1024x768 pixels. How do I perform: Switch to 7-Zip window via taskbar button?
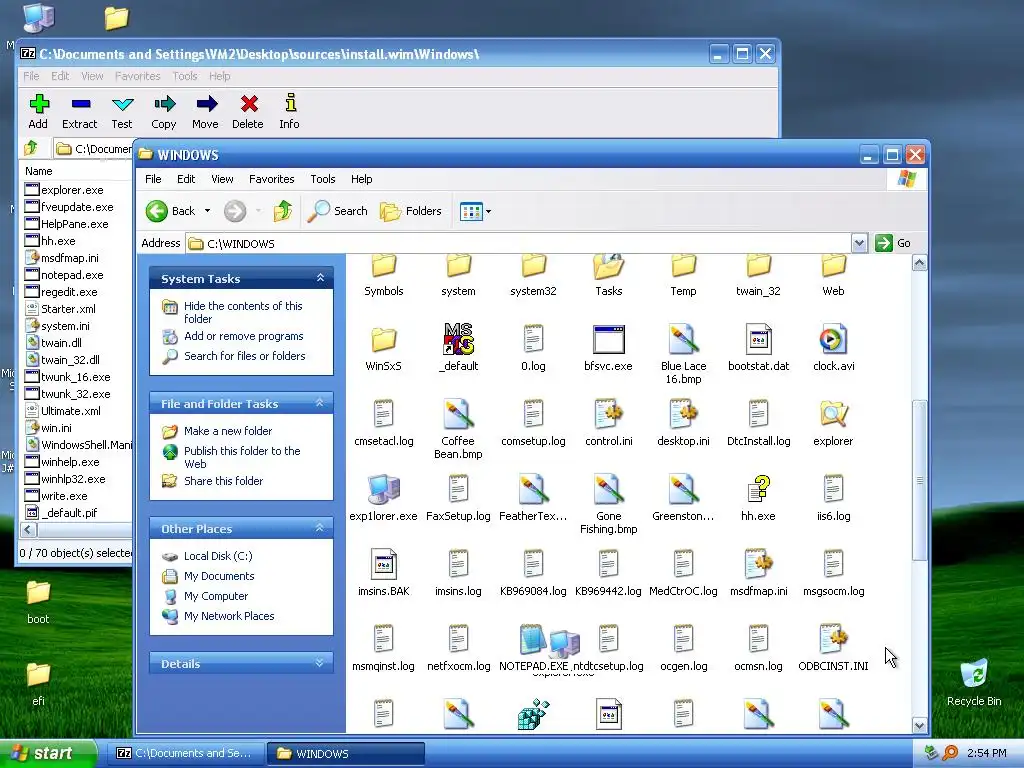click(x=184, y=753)
